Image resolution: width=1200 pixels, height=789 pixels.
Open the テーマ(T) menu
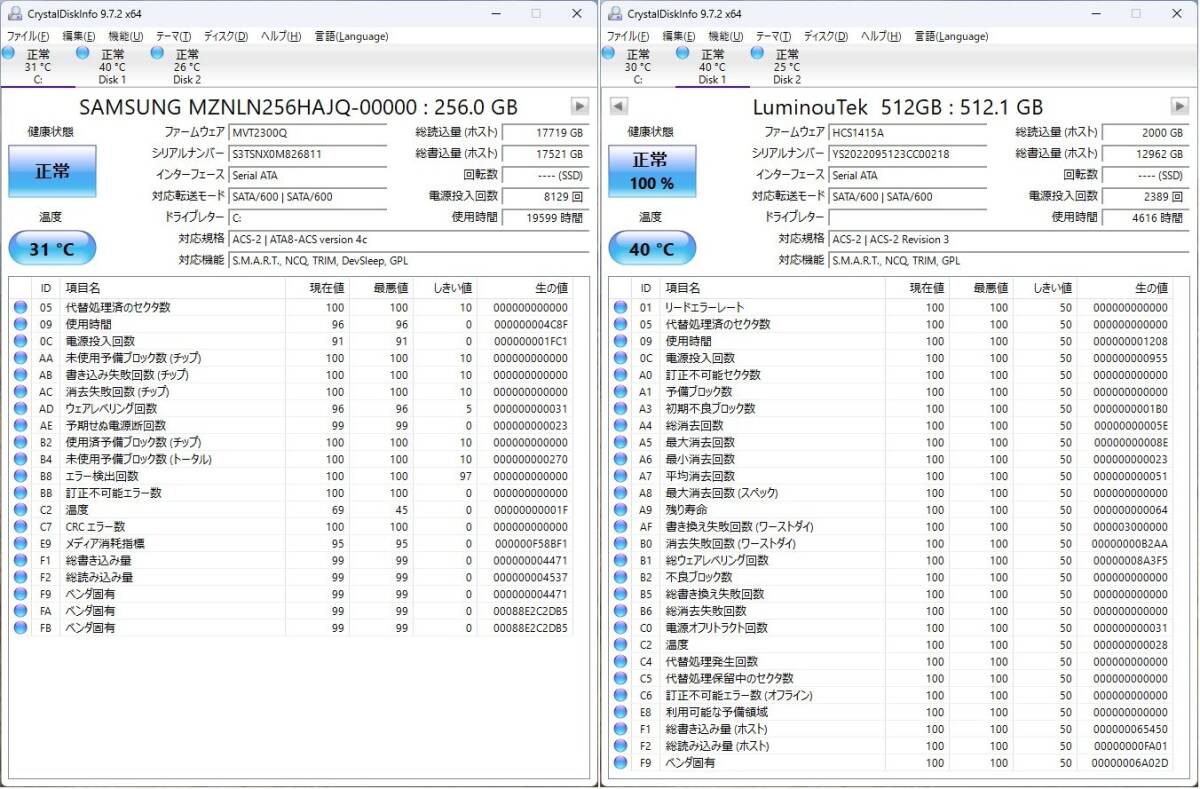[x=172, y=36]
